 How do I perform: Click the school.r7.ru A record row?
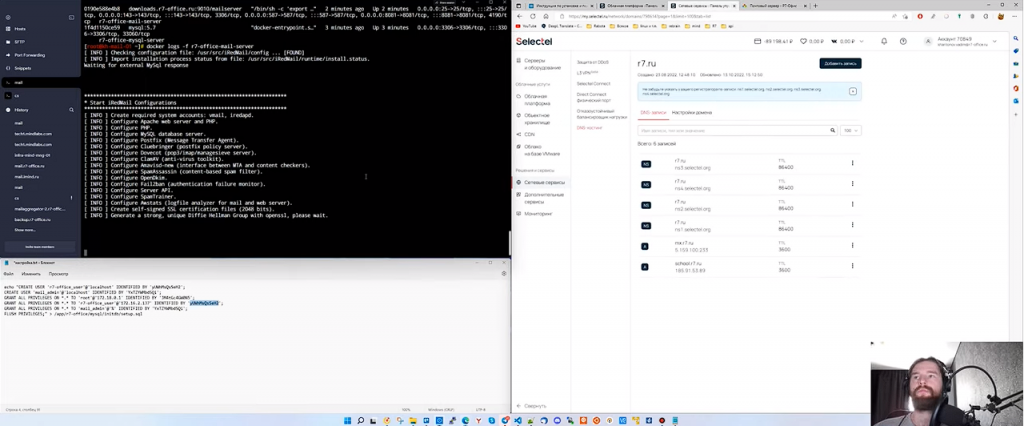pos(749,267)
